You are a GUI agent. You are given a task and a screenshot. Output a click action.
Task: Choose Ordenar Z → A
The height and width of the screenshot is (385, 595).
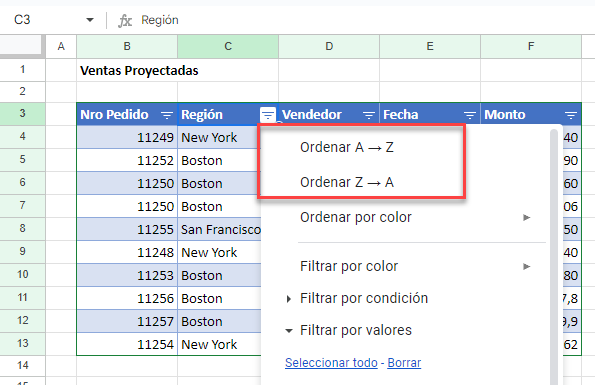coord(347,182)
